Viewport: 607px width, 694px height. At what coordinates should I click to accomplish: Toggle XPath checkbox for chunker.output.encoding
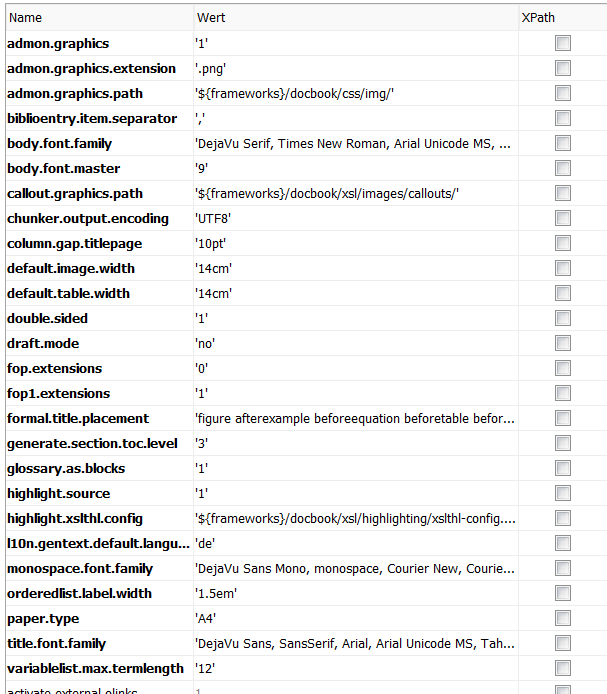pyautogui.click(x=563, y=218)
